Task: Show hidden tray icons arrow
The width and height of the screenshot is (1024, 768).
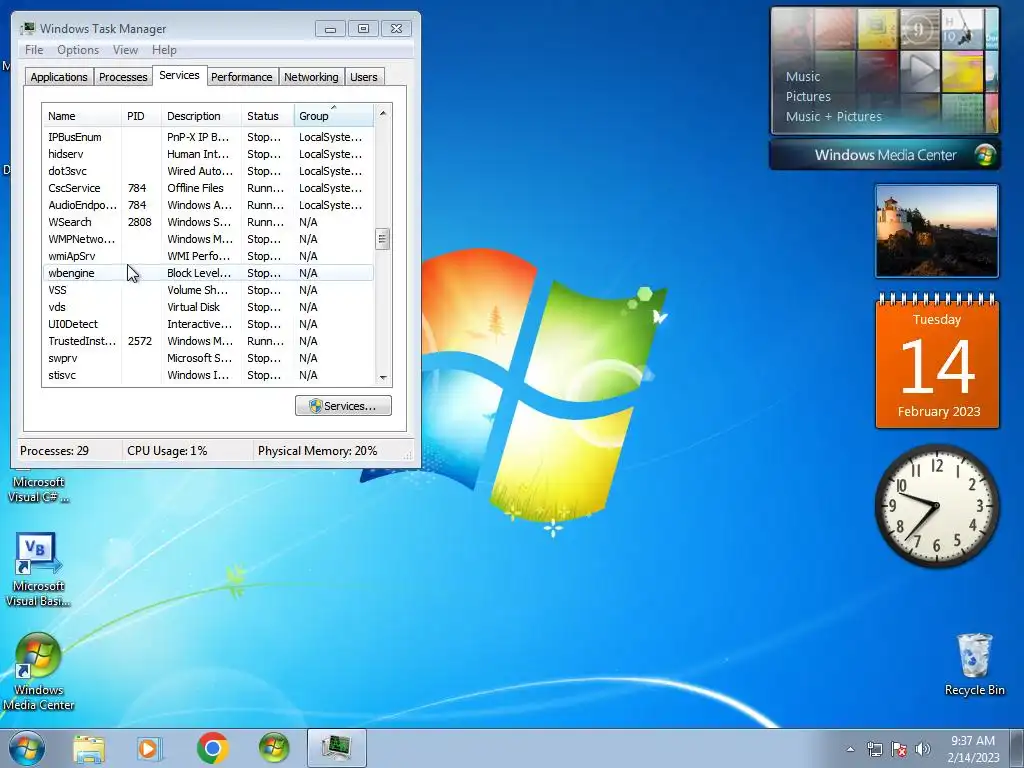Action: pyautogui.click(x=850, y=749)
